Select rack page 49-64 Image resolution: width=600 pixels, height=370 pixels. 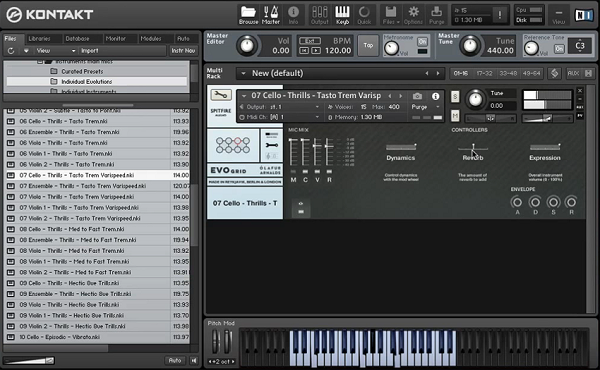coord(532,73)
